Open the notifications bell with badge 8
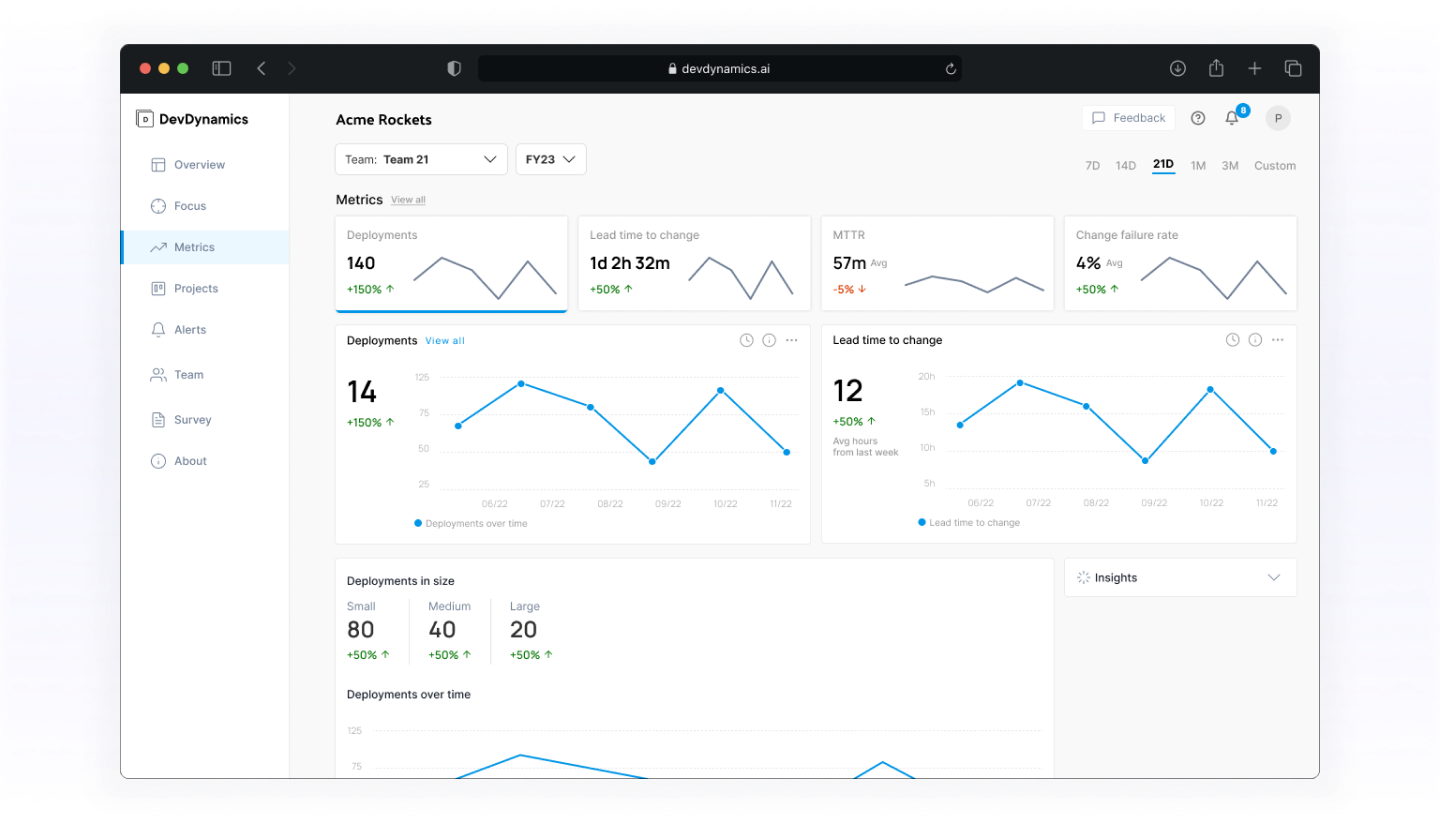1440x823 pixels. click(x=1232, y=117)
